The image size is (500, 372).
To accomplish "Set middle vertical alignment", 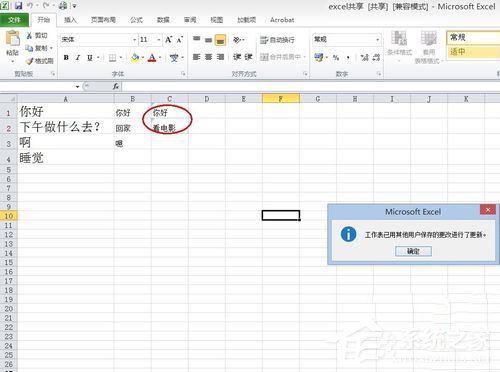I will click(209, 40).
